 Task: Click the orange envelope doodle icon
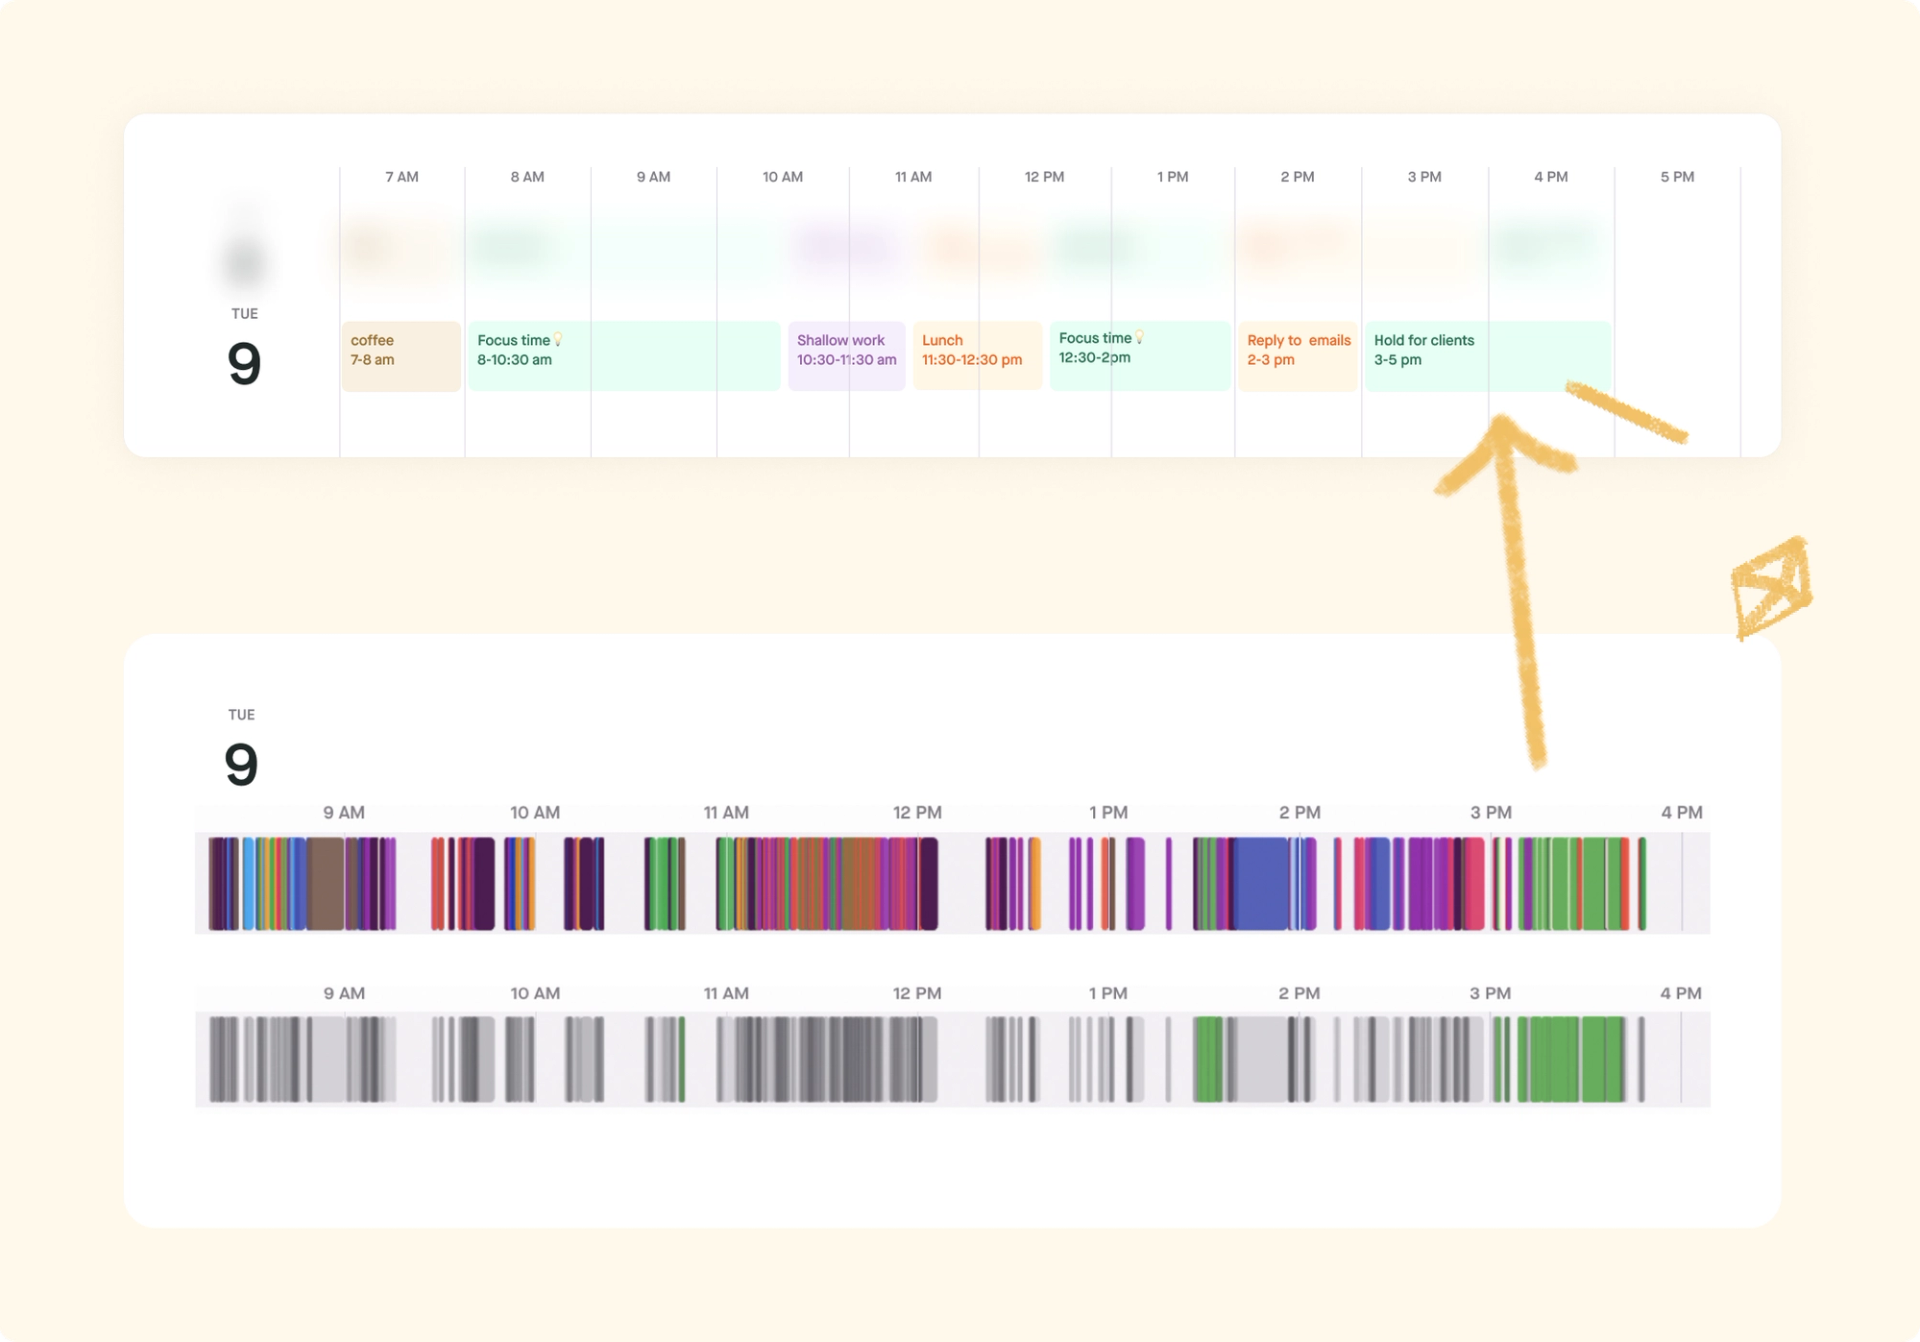coord(1771,587)
